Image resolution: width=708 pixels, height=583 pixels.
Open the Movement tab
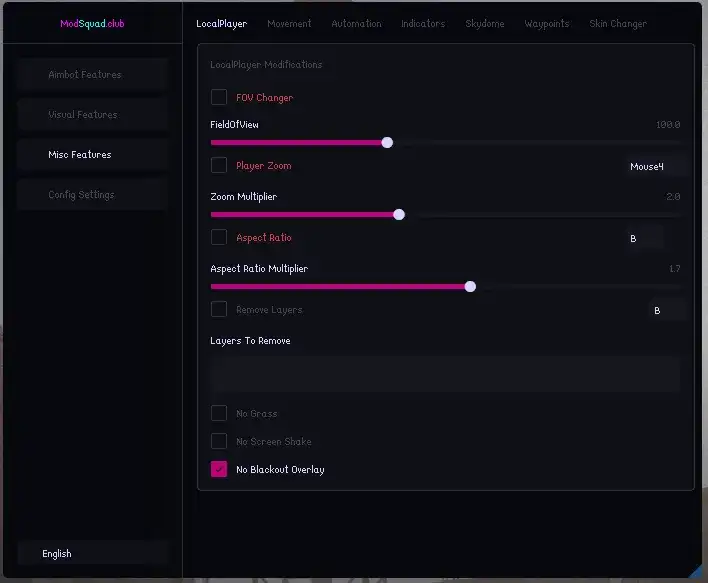(x=289, y=23)
